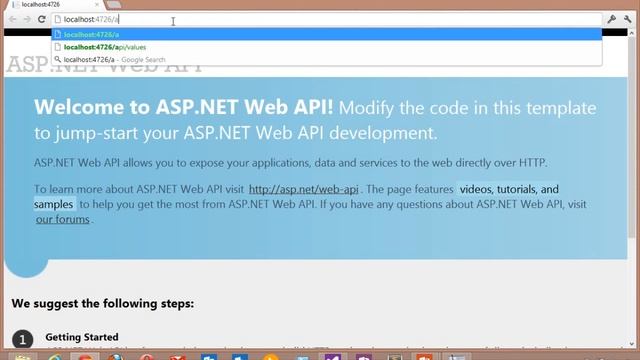
Task: Go back with the browser back arrow
Action: point(13,19)
